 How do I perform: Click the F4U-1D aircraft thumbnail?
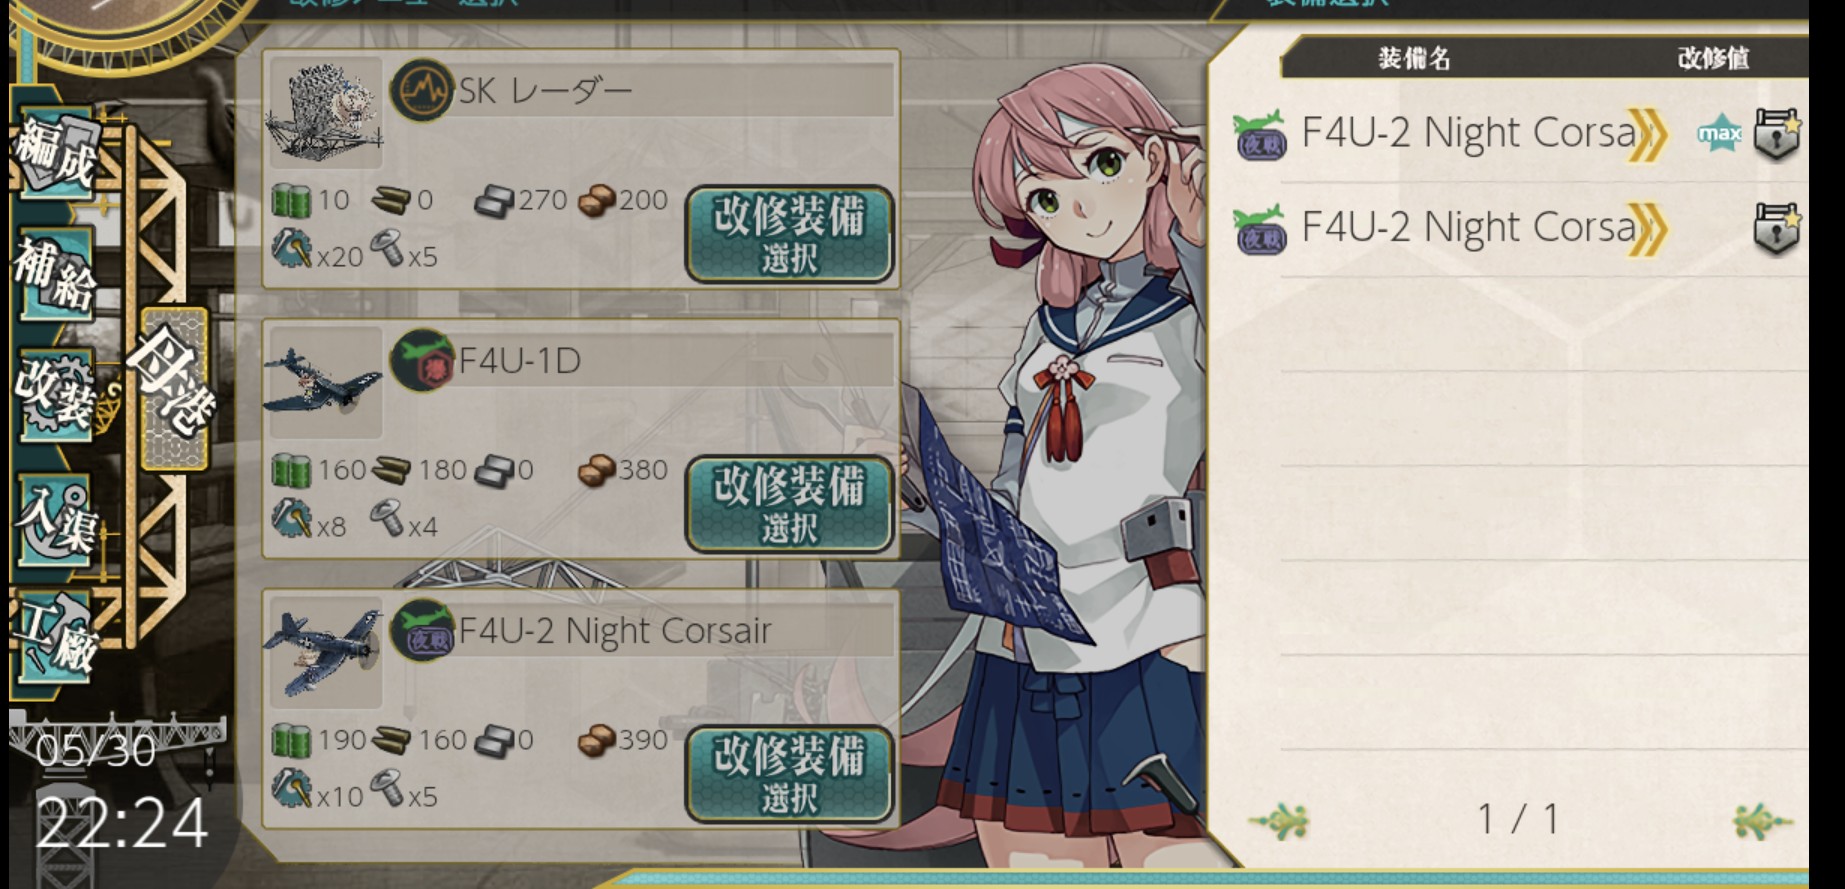(x=323, y=383)
